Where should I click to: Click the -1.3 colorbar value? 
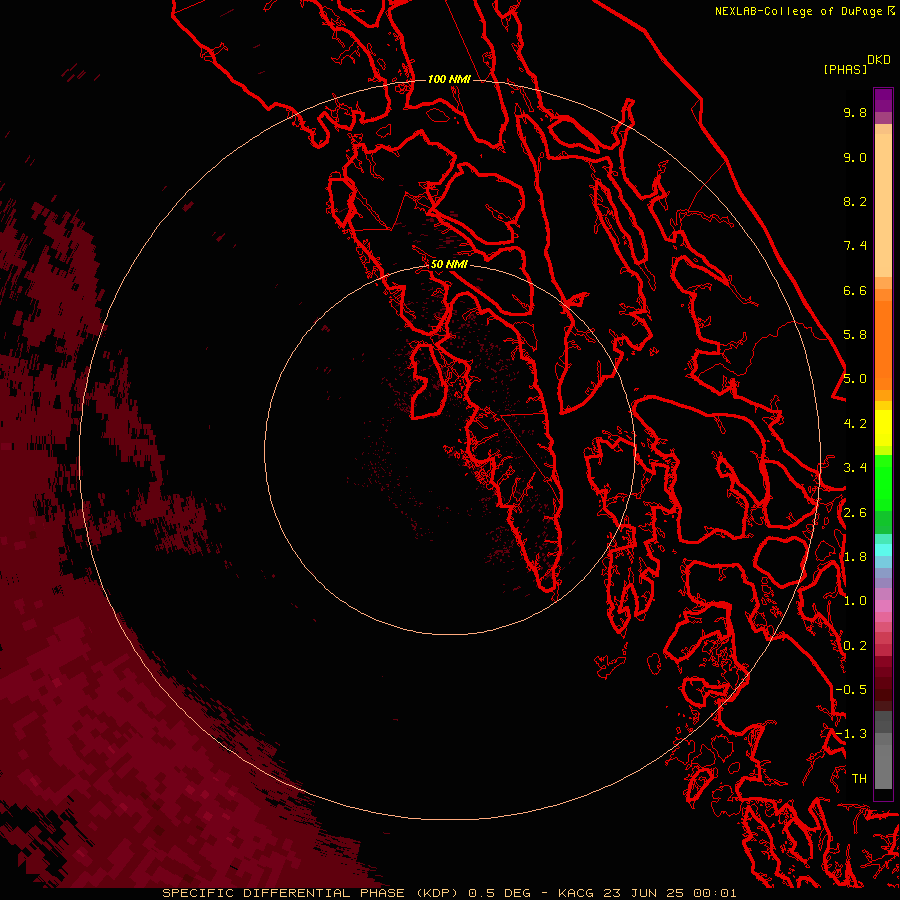pos(851,734)
